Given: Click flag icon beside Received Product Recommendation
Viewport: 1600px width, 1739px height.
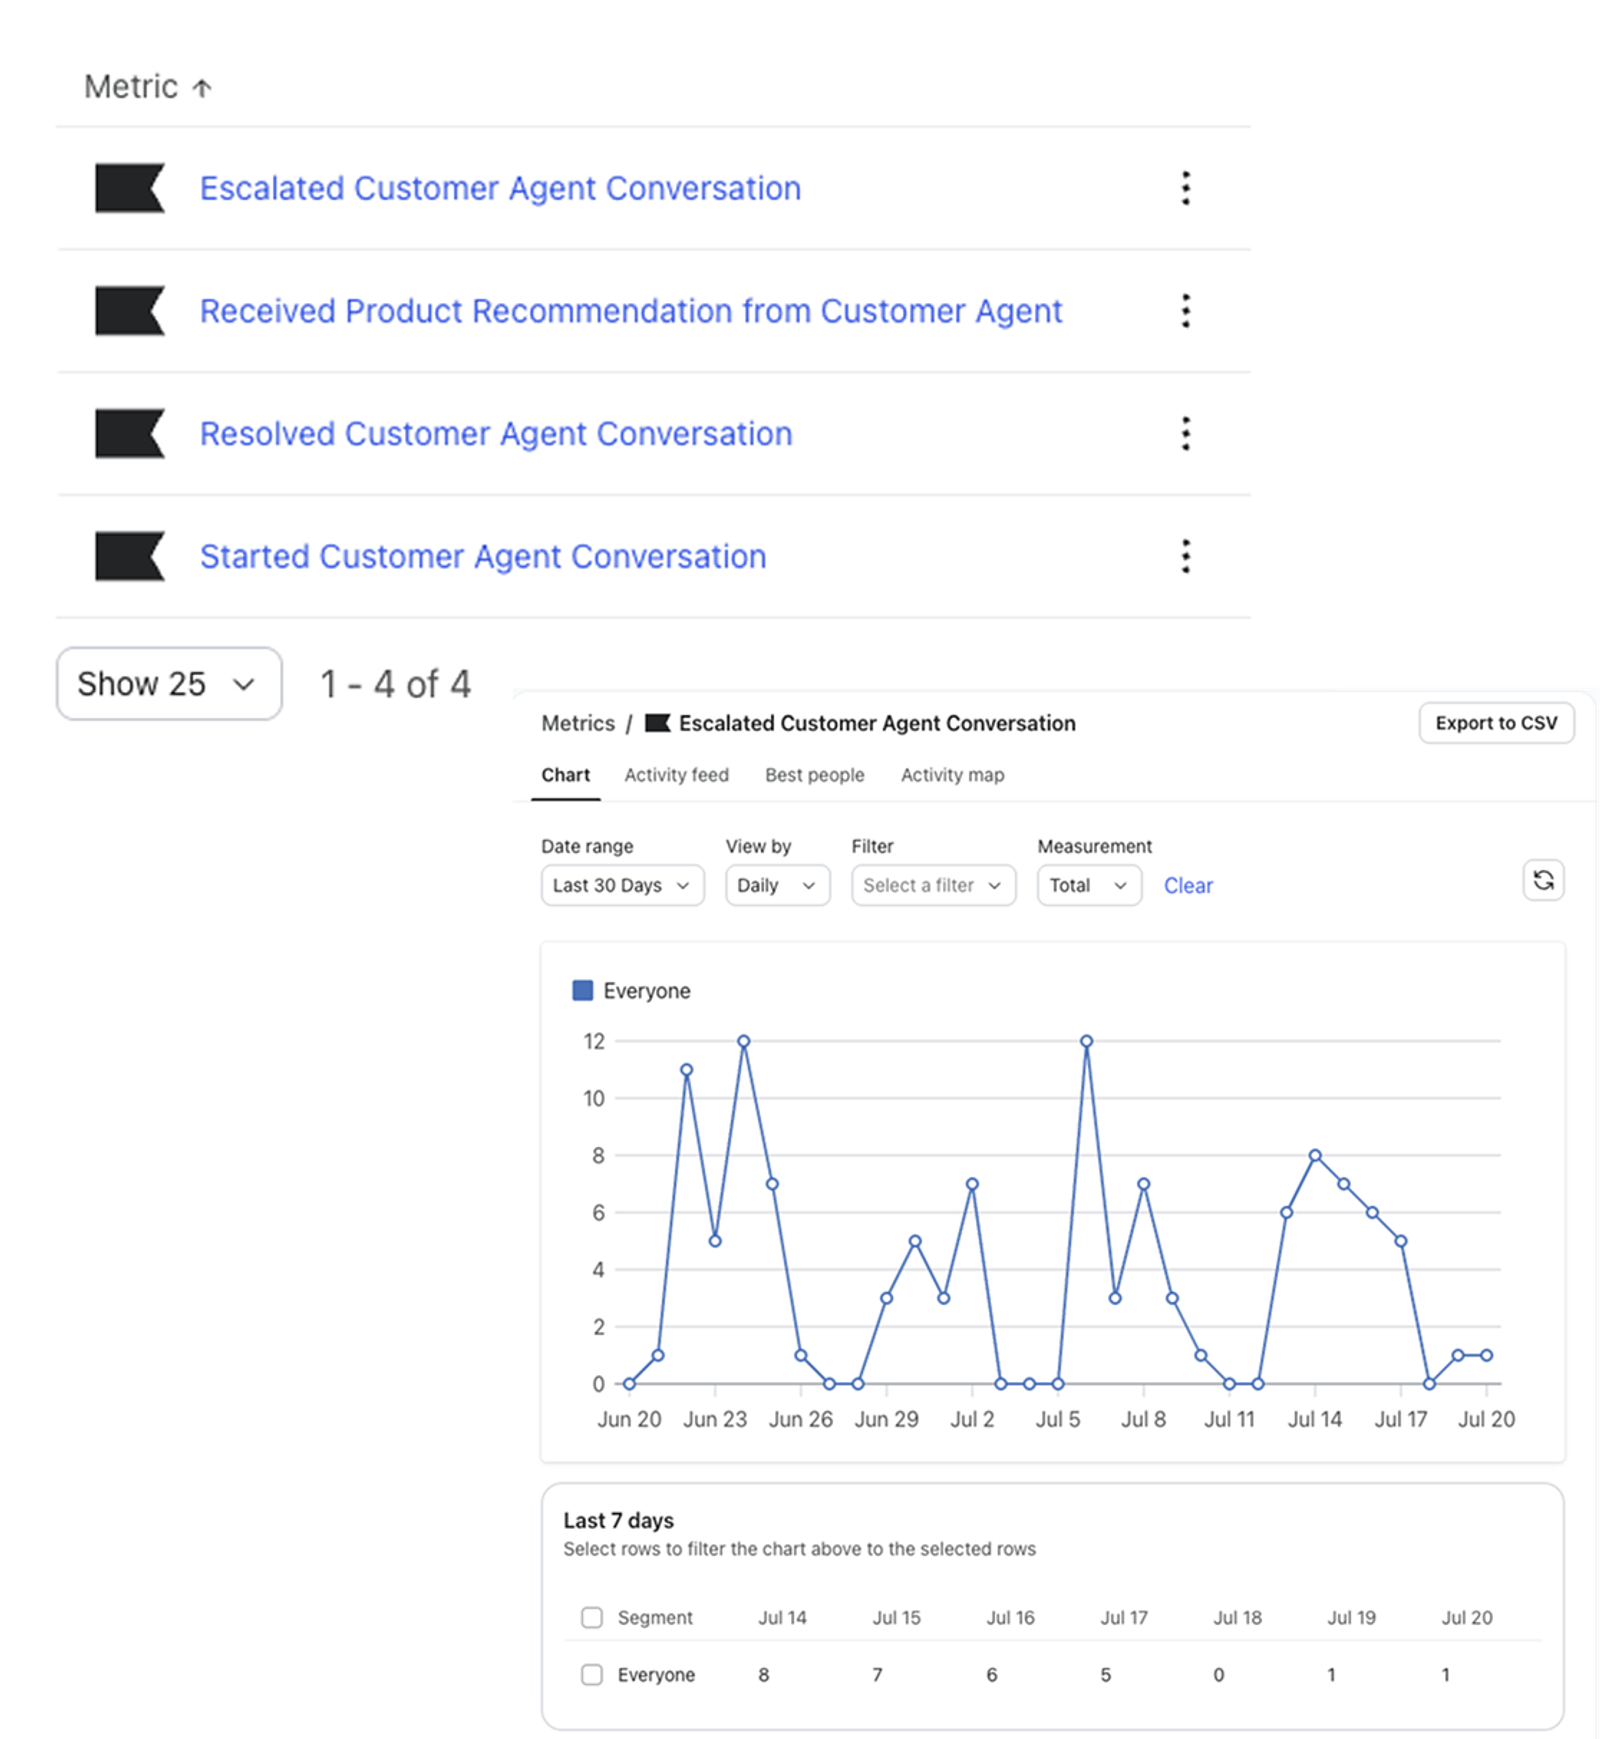Looking at the screenshot, I should click(x=130, y=311).
